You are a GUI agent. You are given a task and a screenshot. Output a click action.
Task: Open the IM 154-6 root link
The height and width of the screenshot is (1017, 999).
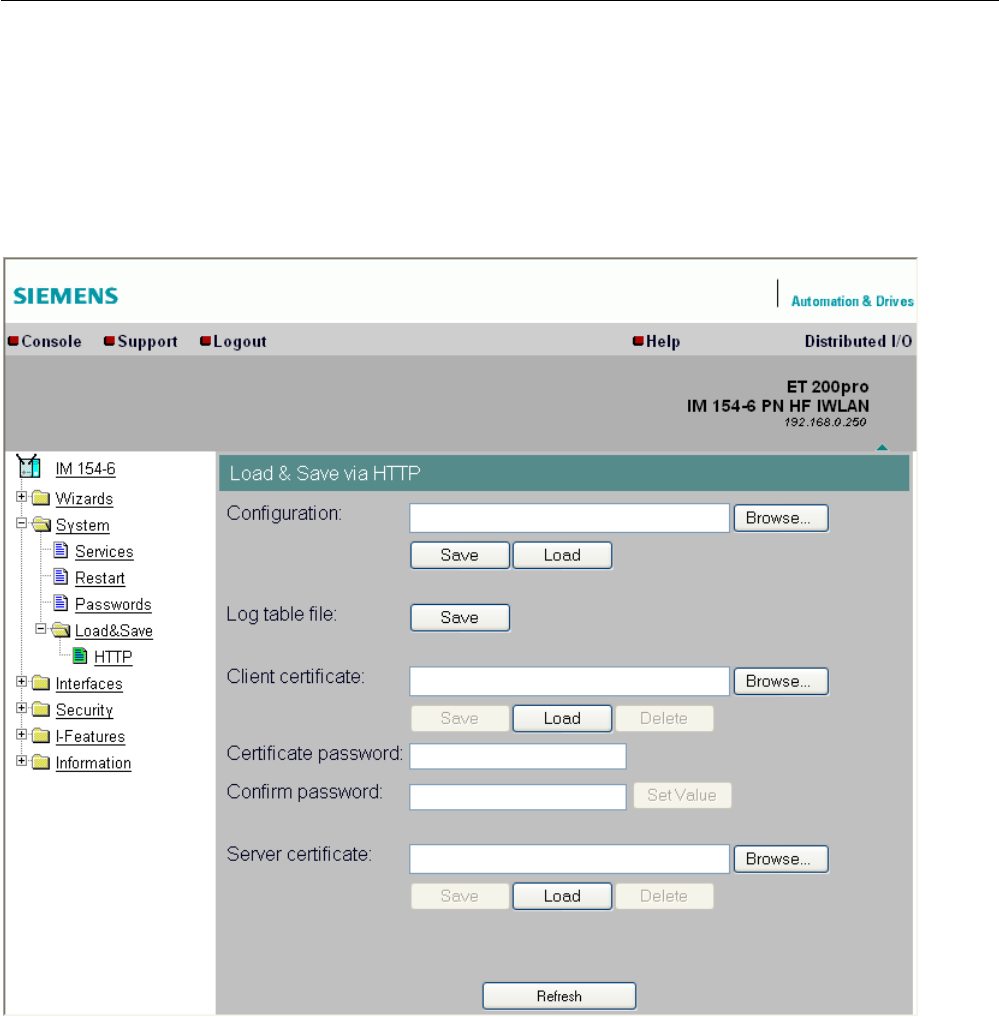(x=86, y=468)
